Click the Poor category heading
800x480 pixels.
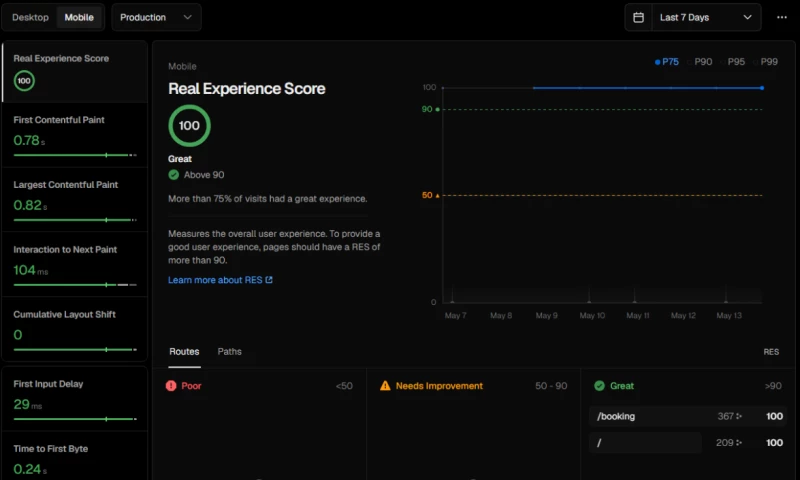(x=191, y=386)
